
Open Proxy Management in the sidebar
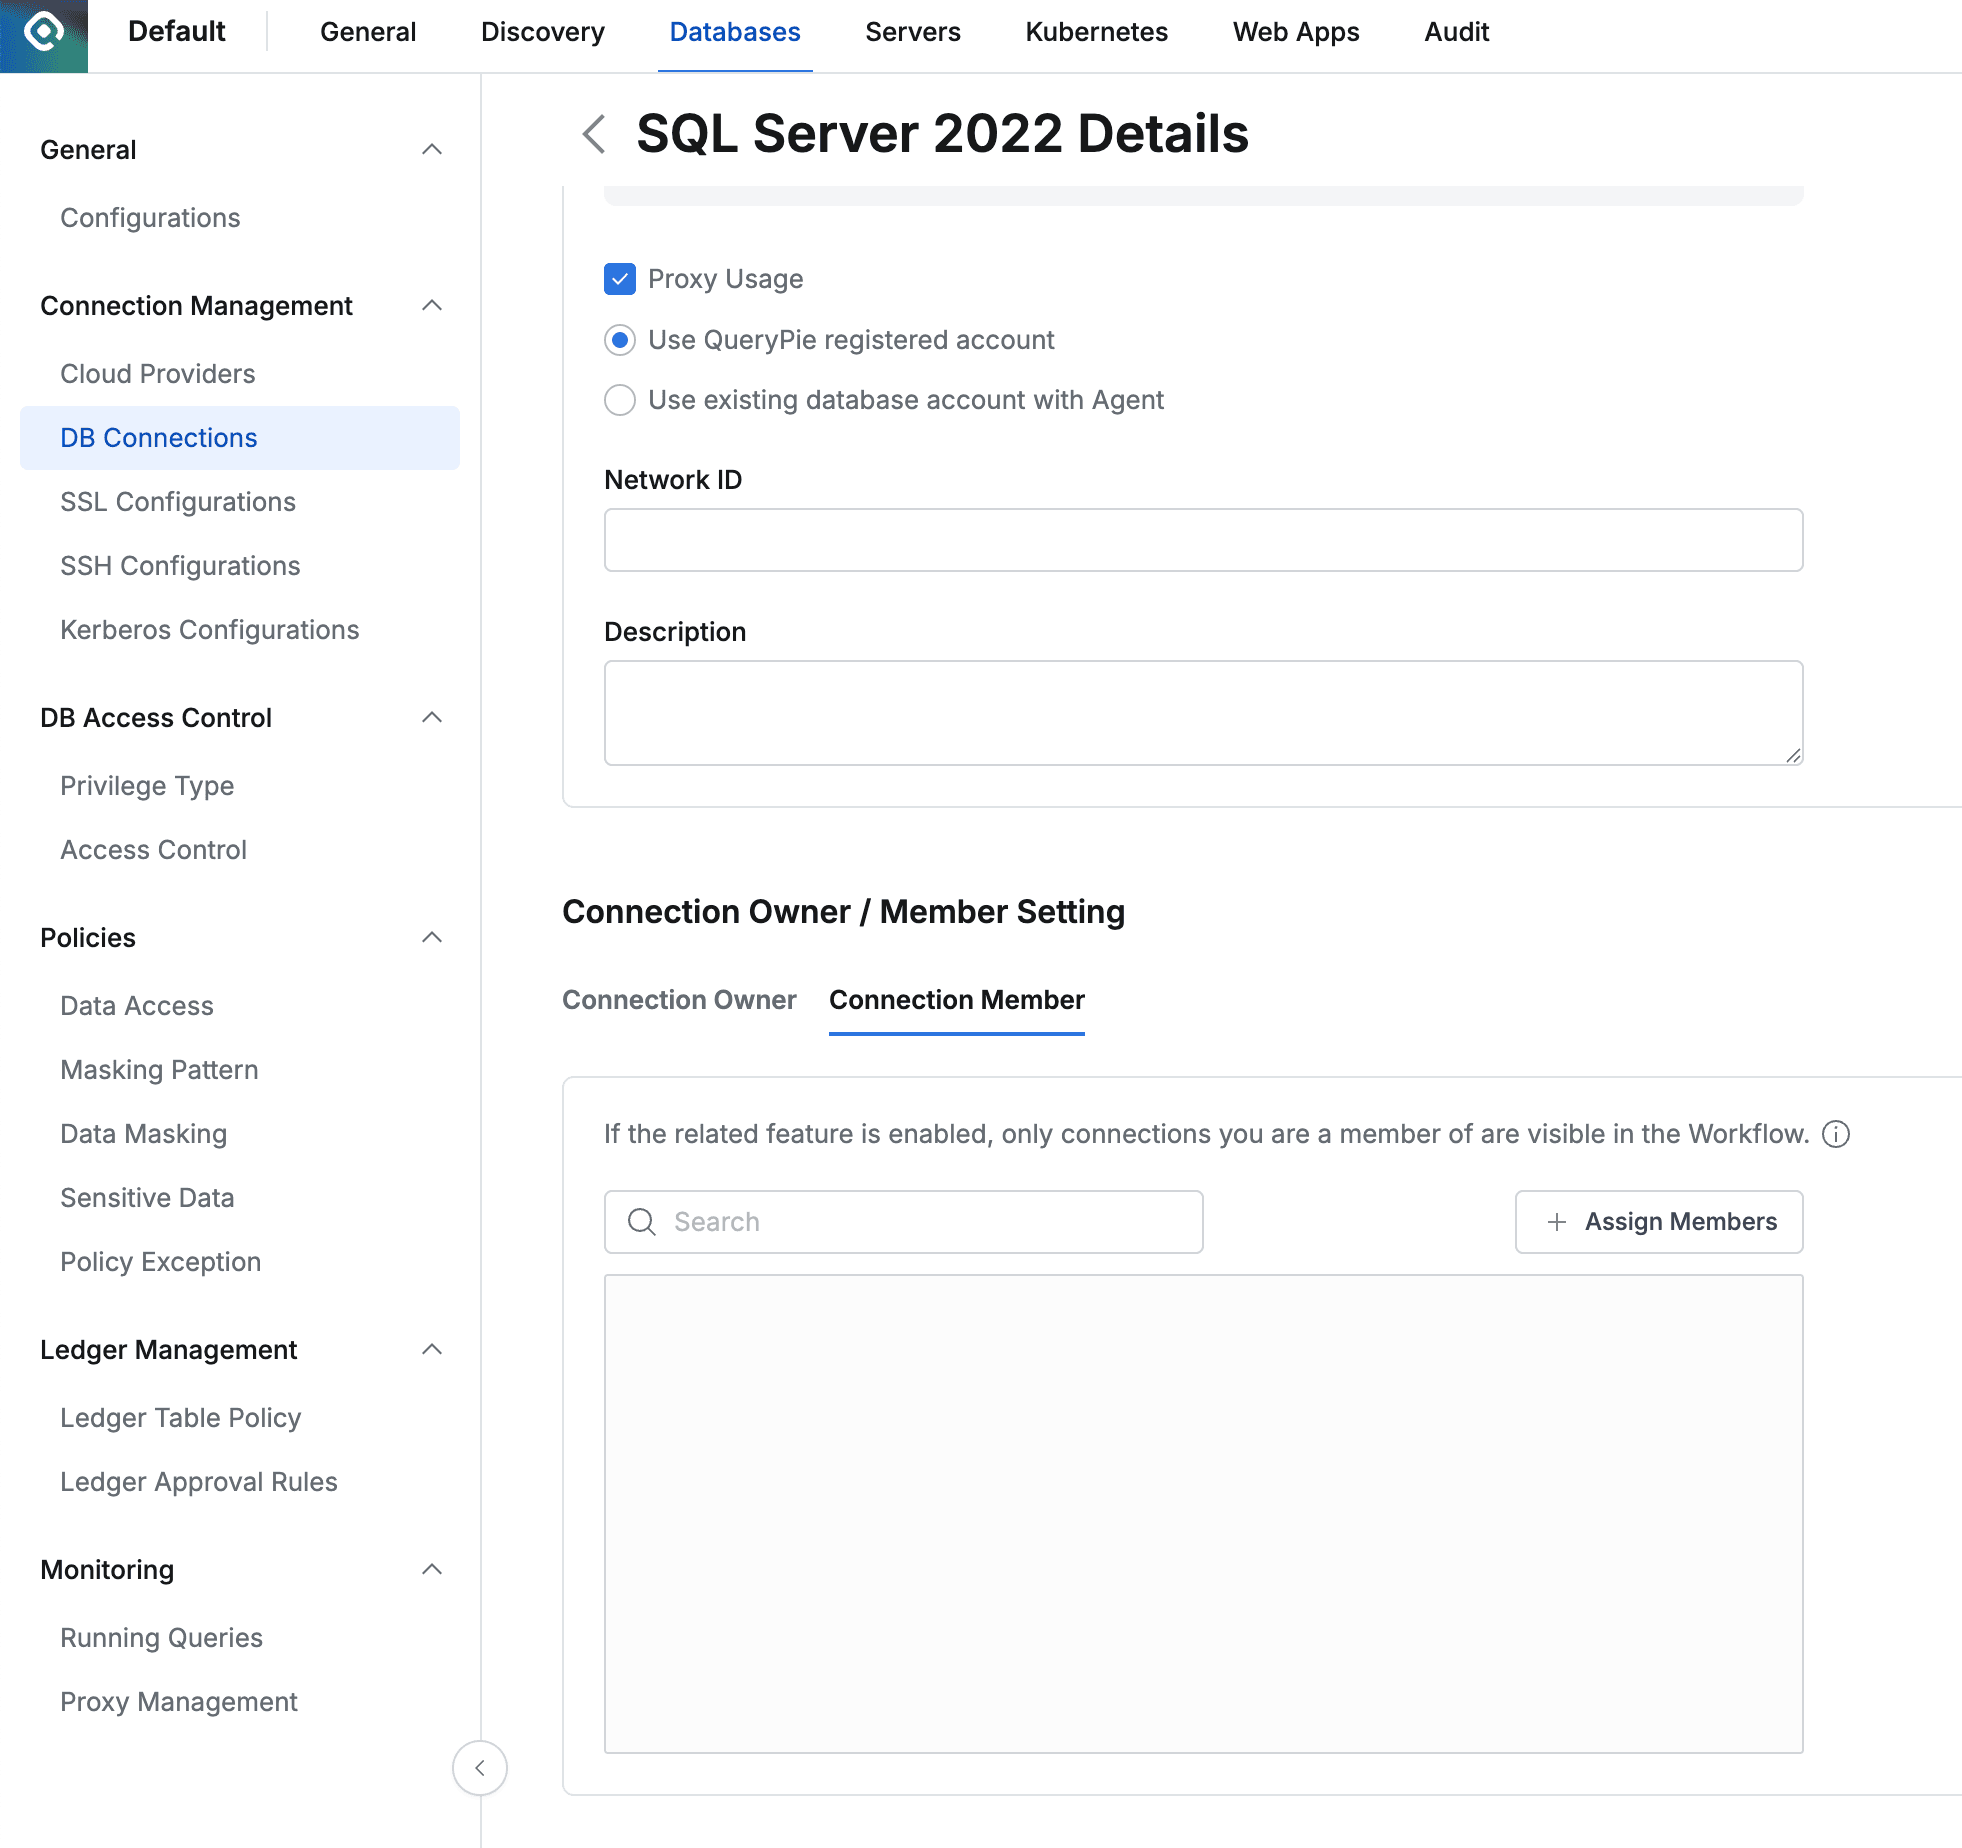(x=179, y=1701)
